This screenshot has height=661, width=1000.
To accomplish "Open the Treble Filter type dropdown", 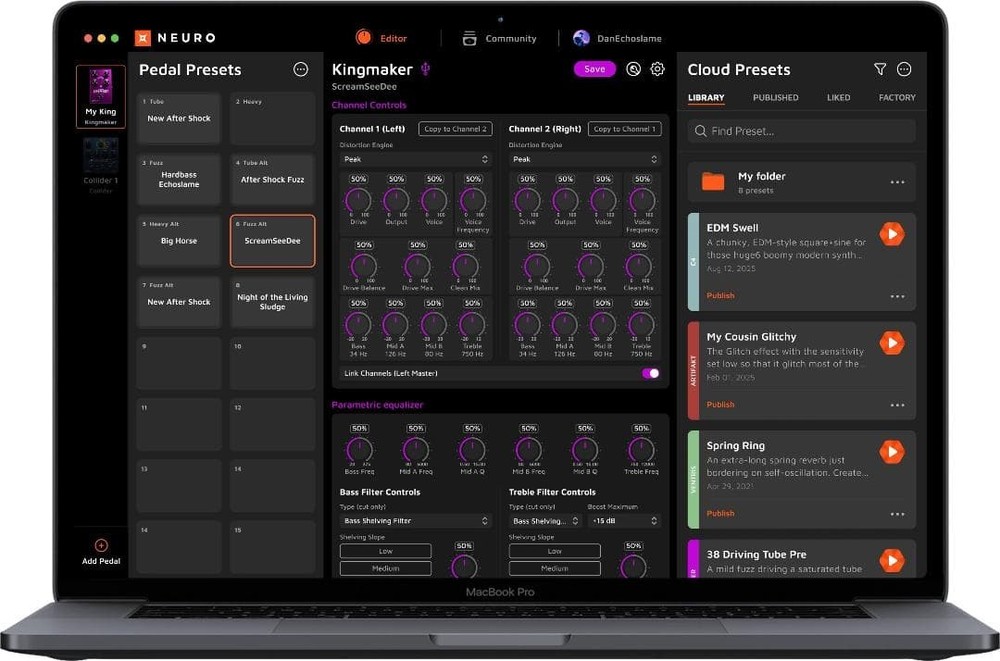I will coord(545,521).
